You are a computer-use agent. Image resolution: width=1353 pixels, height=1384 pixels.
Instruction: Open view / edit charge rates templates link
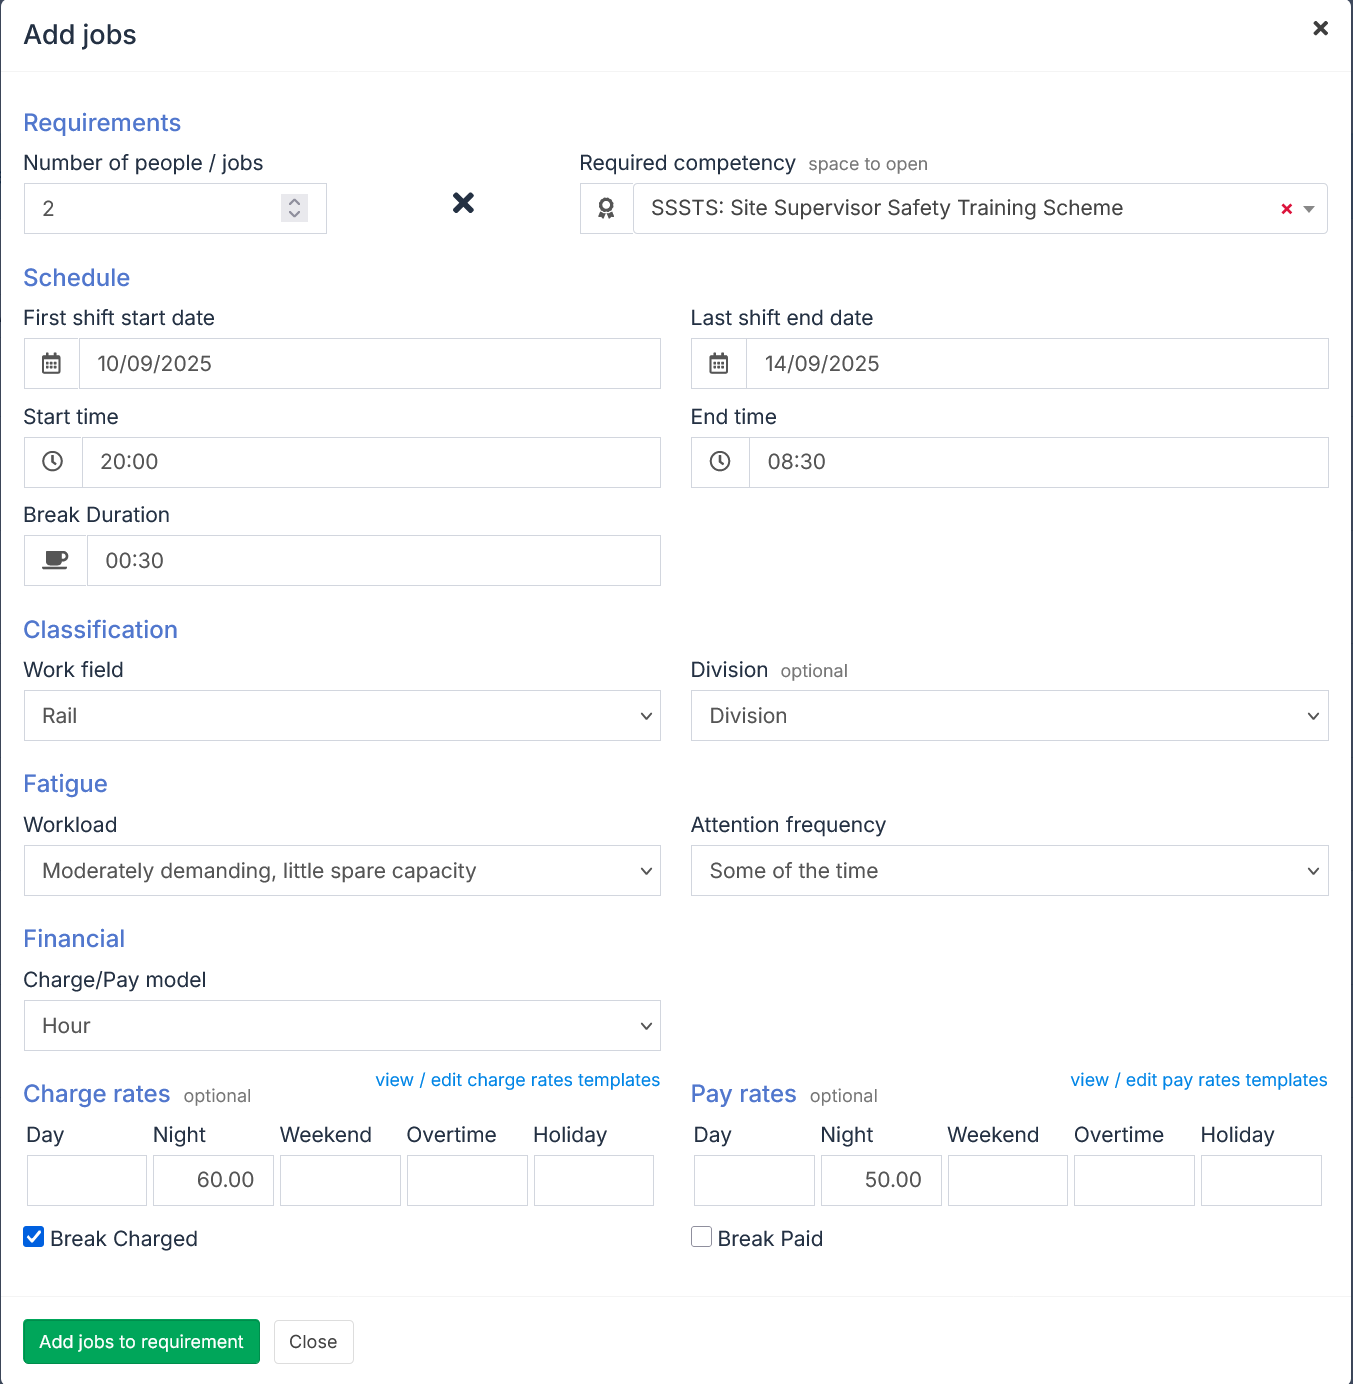click(x=517, y=1080)
